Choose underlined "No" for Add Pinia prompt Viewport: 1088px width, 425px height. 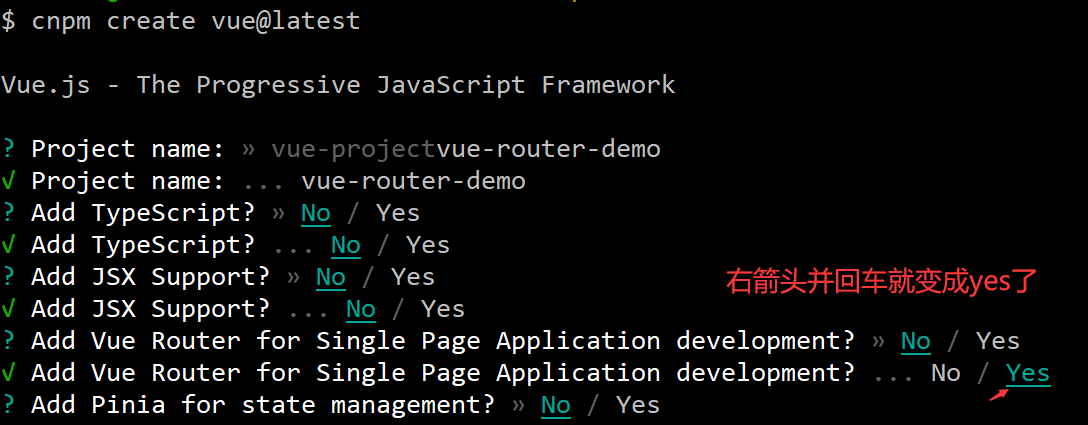click(556, 405)
